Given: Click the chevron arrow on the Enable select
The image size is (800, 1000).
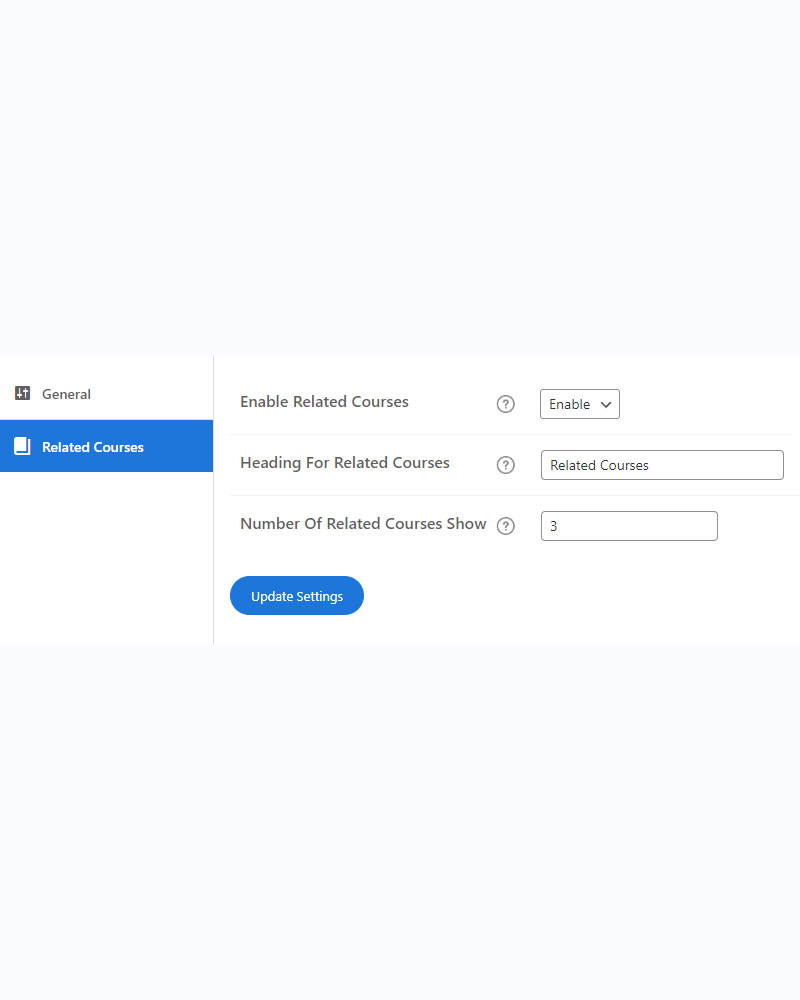Looking at the screenshot, I should pyautogui.click(x=605, y=404).
